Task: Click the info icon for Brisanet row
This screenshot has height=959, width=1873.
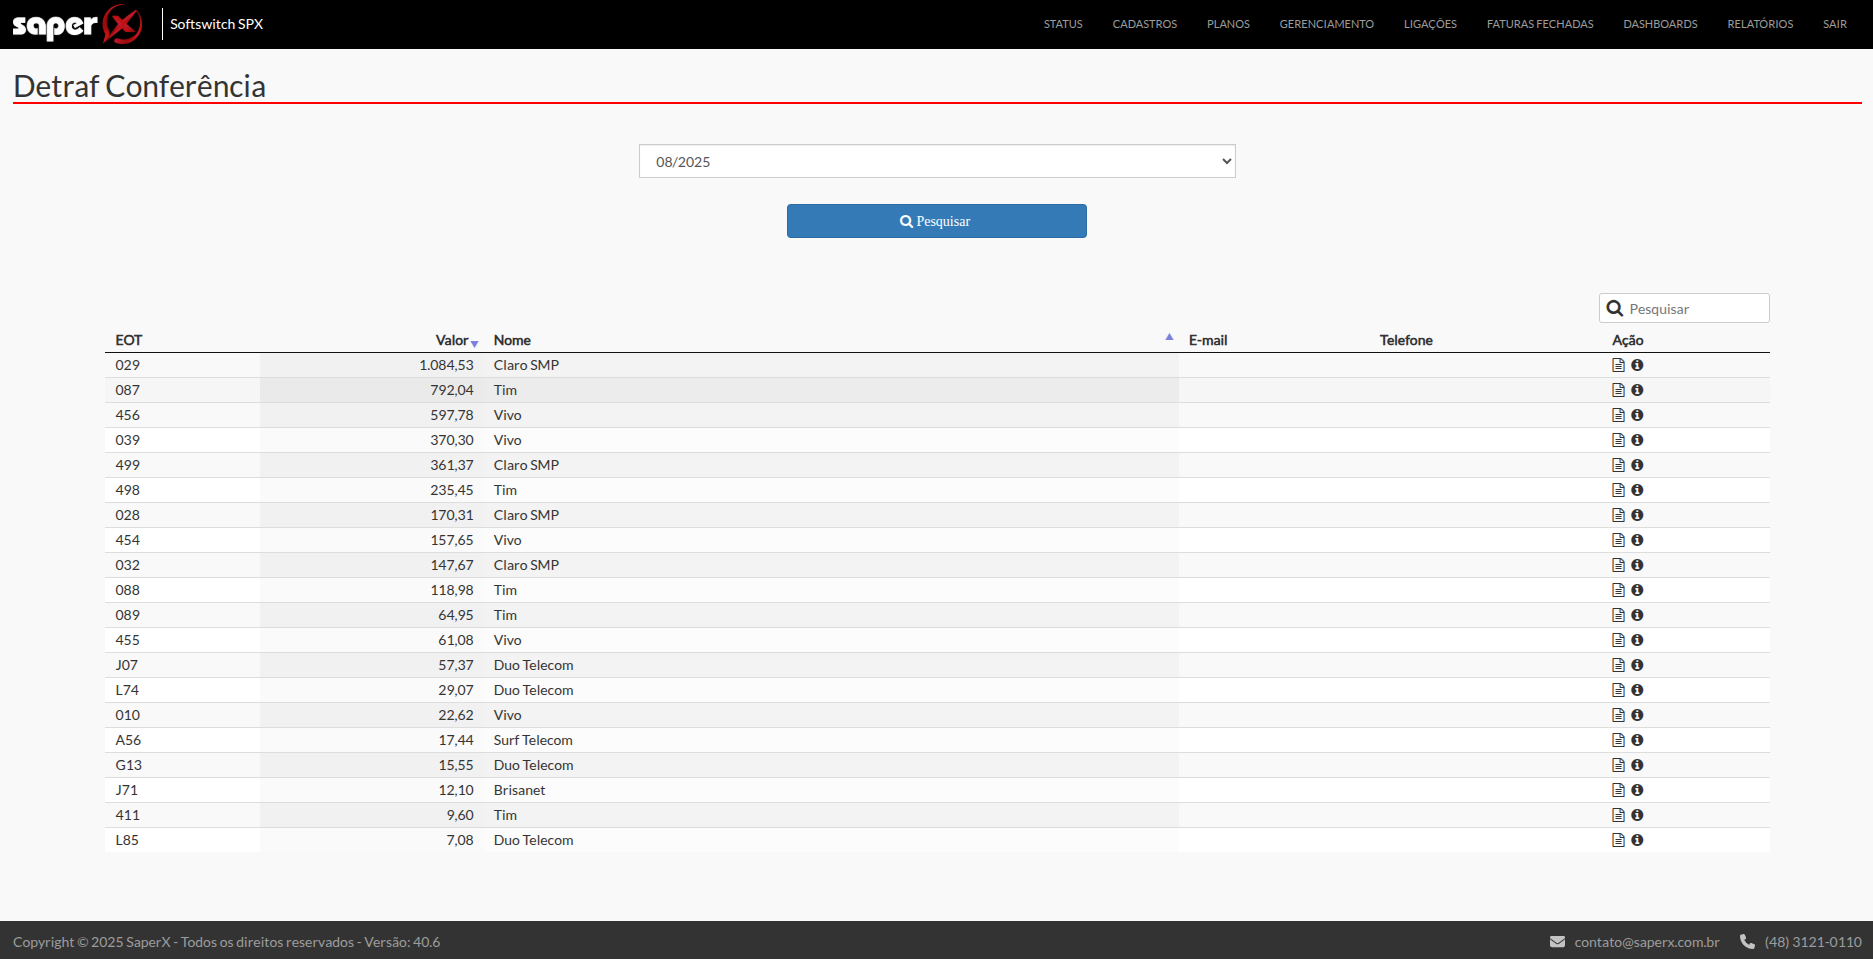Action: pos(1637,790)
